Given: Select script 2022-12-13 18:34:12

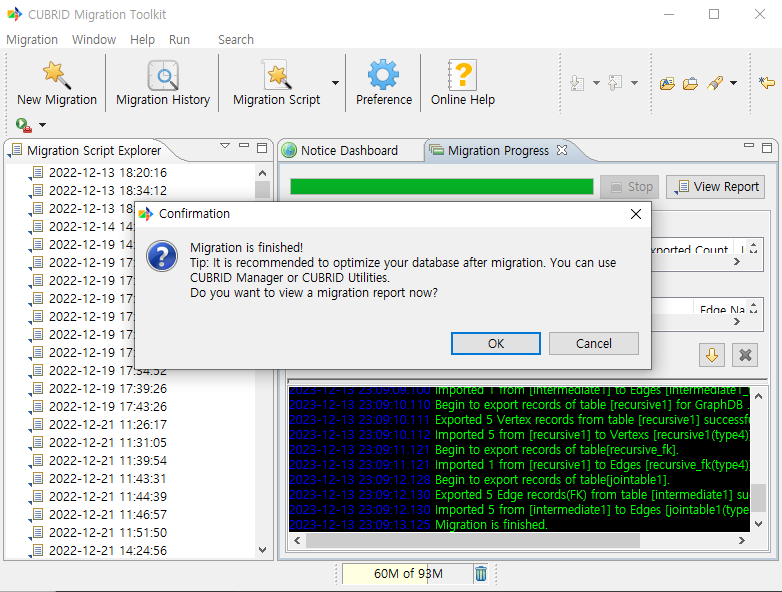Looking at the screenshot, I should (x=108, y=191).
